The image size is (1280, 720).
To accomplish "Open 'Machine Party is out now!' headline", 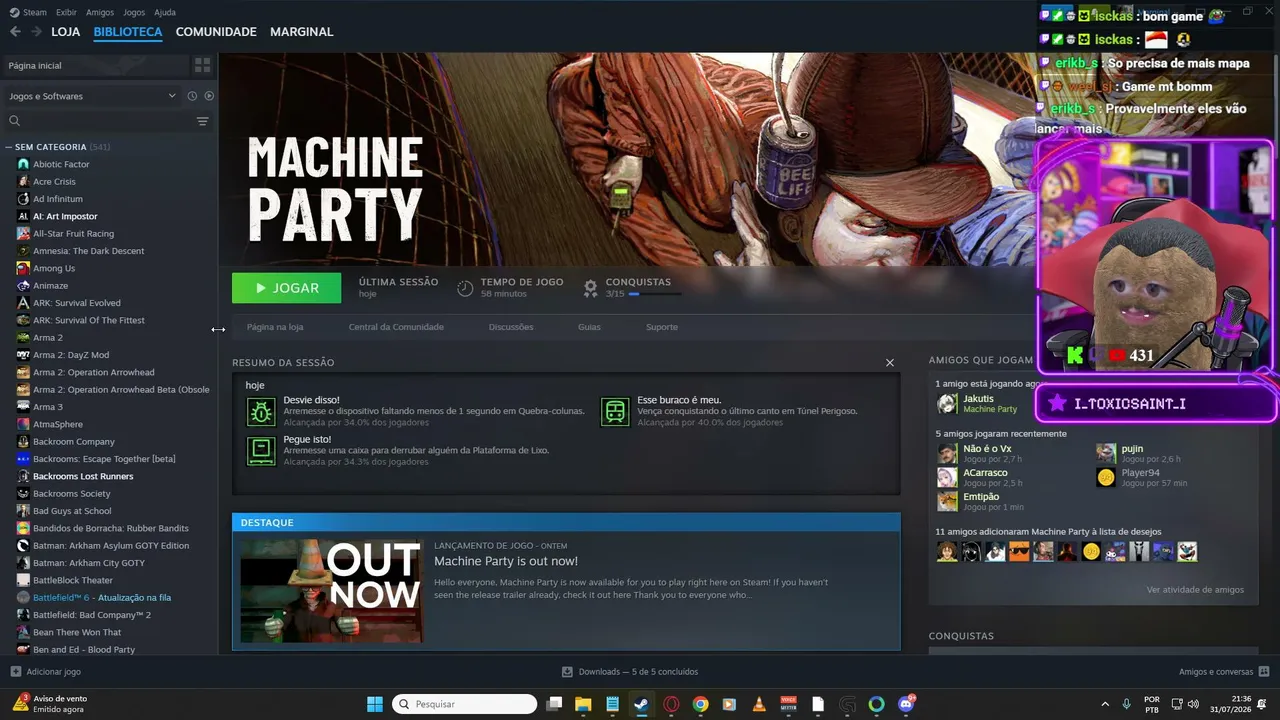I will [506, 561].
